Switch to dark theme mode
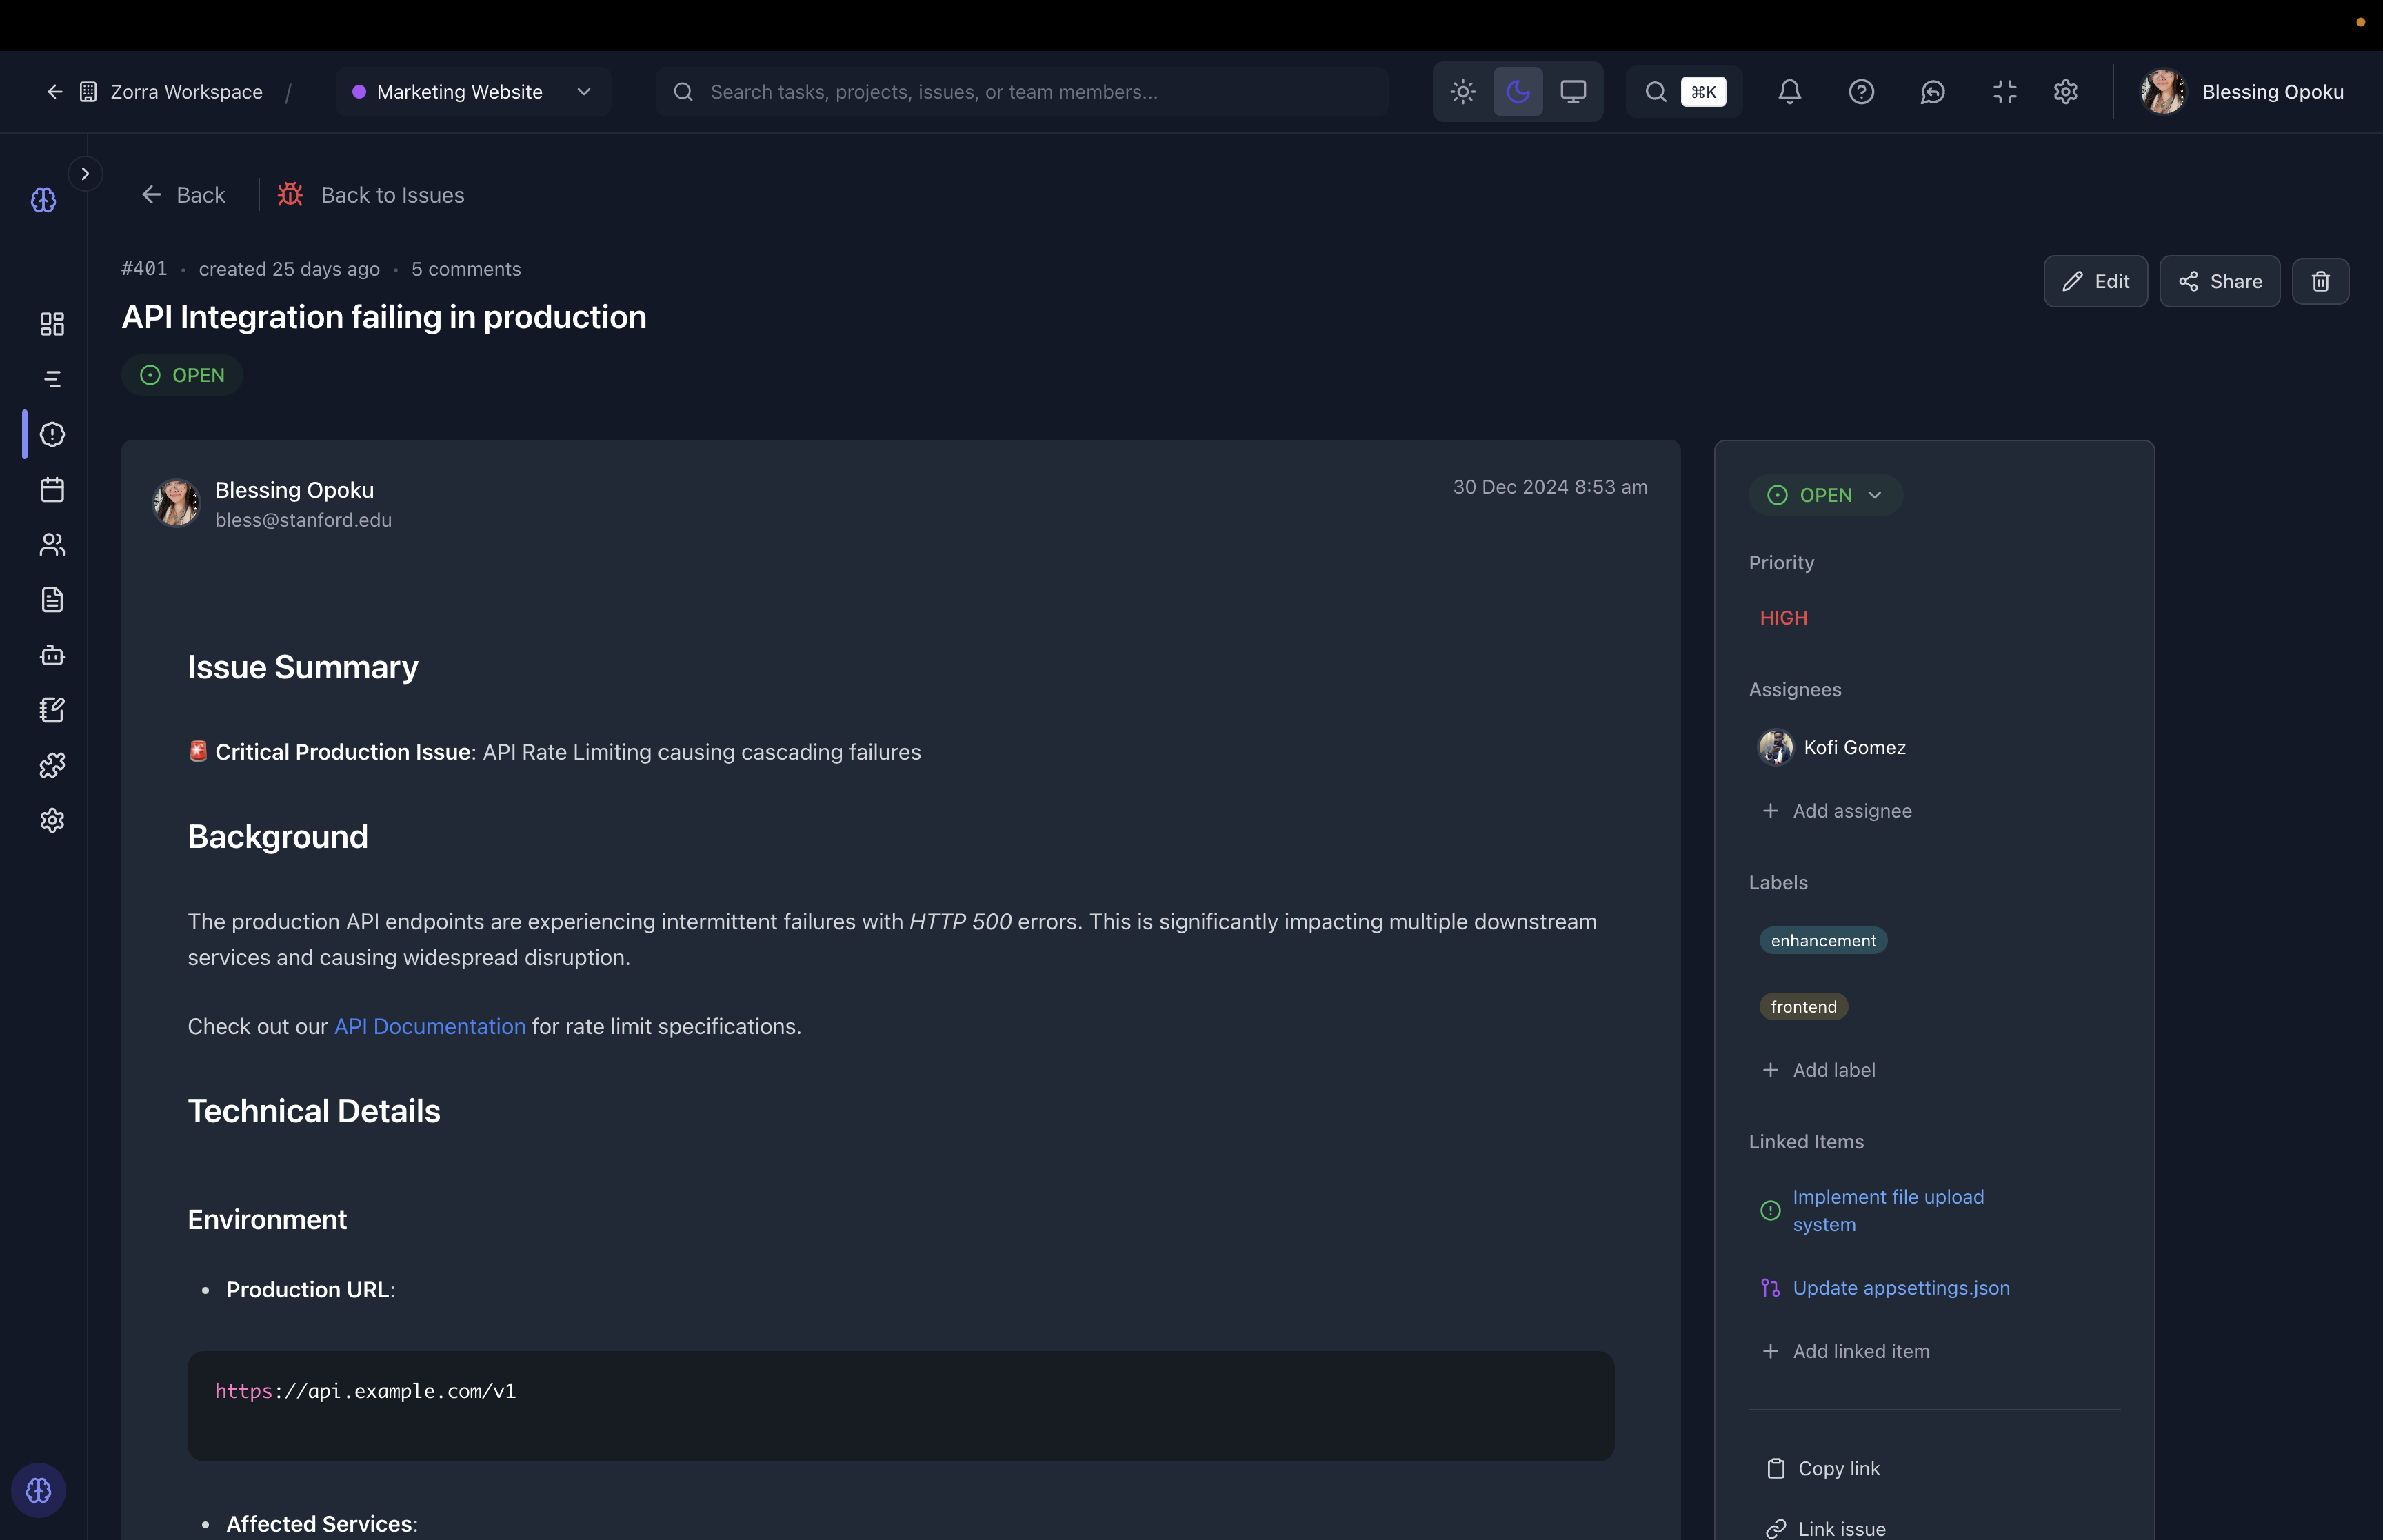Screen dimensions: 2383x1540 pyautogui.click(x=1517, y=92)
